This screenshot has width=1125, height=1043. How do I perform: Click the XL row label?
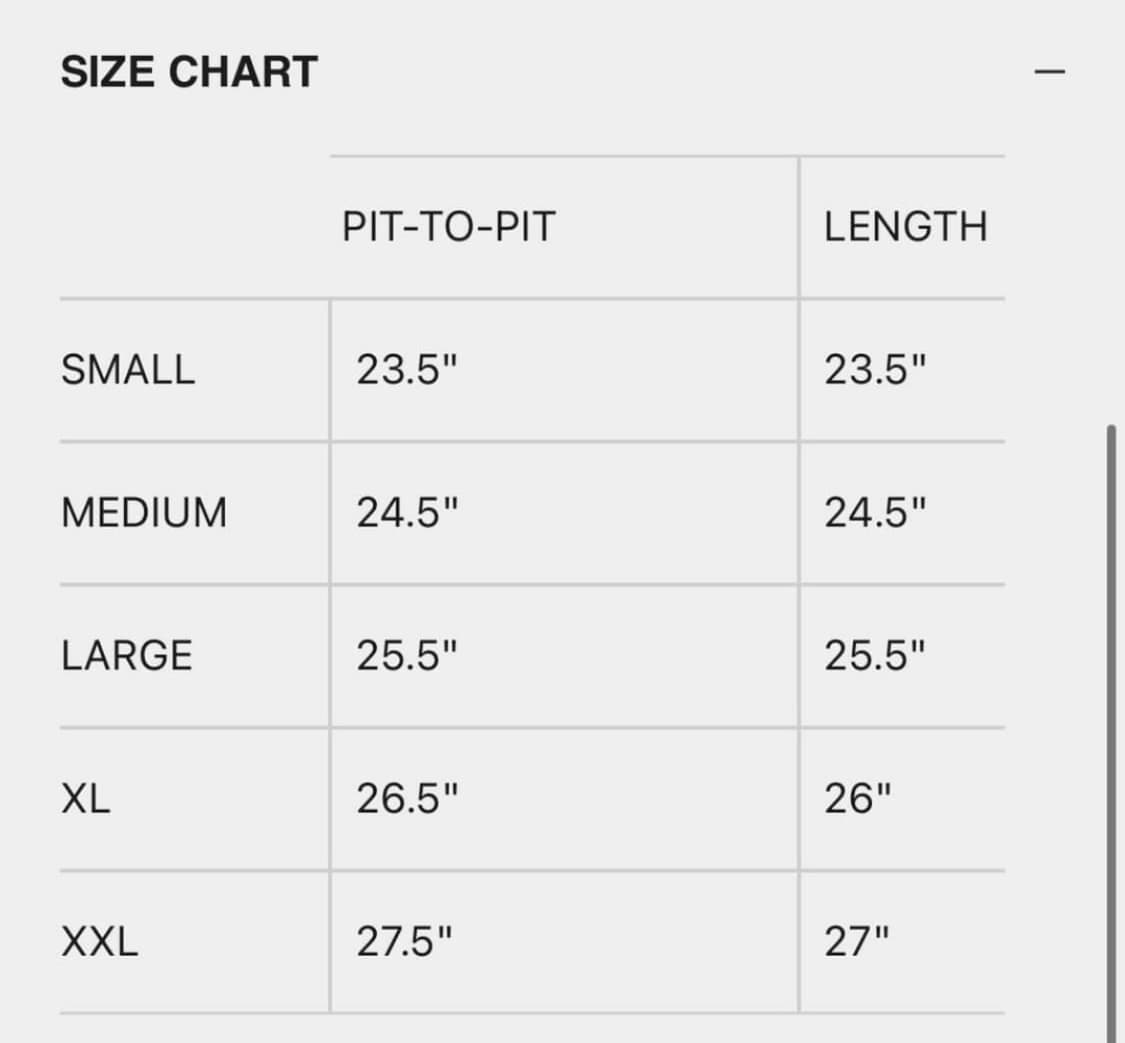[x=86, y=799]
